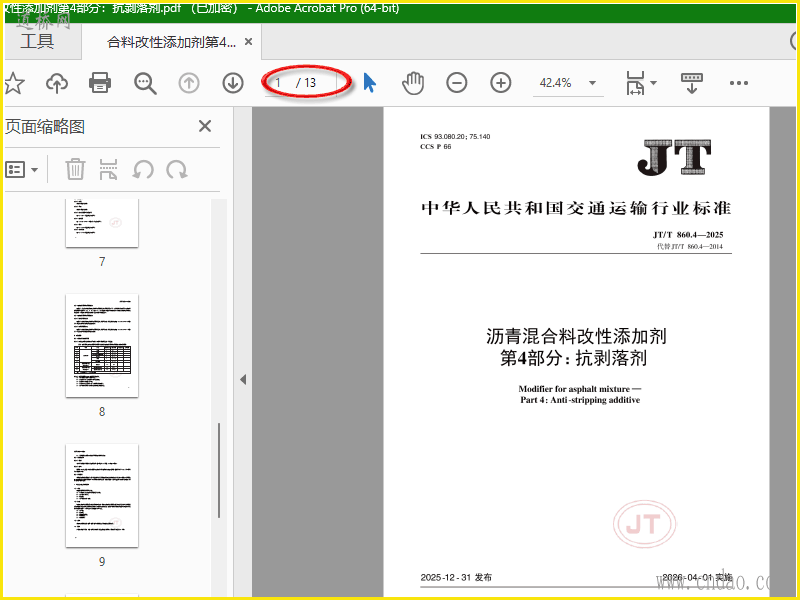Click the 2025-12-31 发布 date text
This screenshot has width=800, height=600.
456,577
